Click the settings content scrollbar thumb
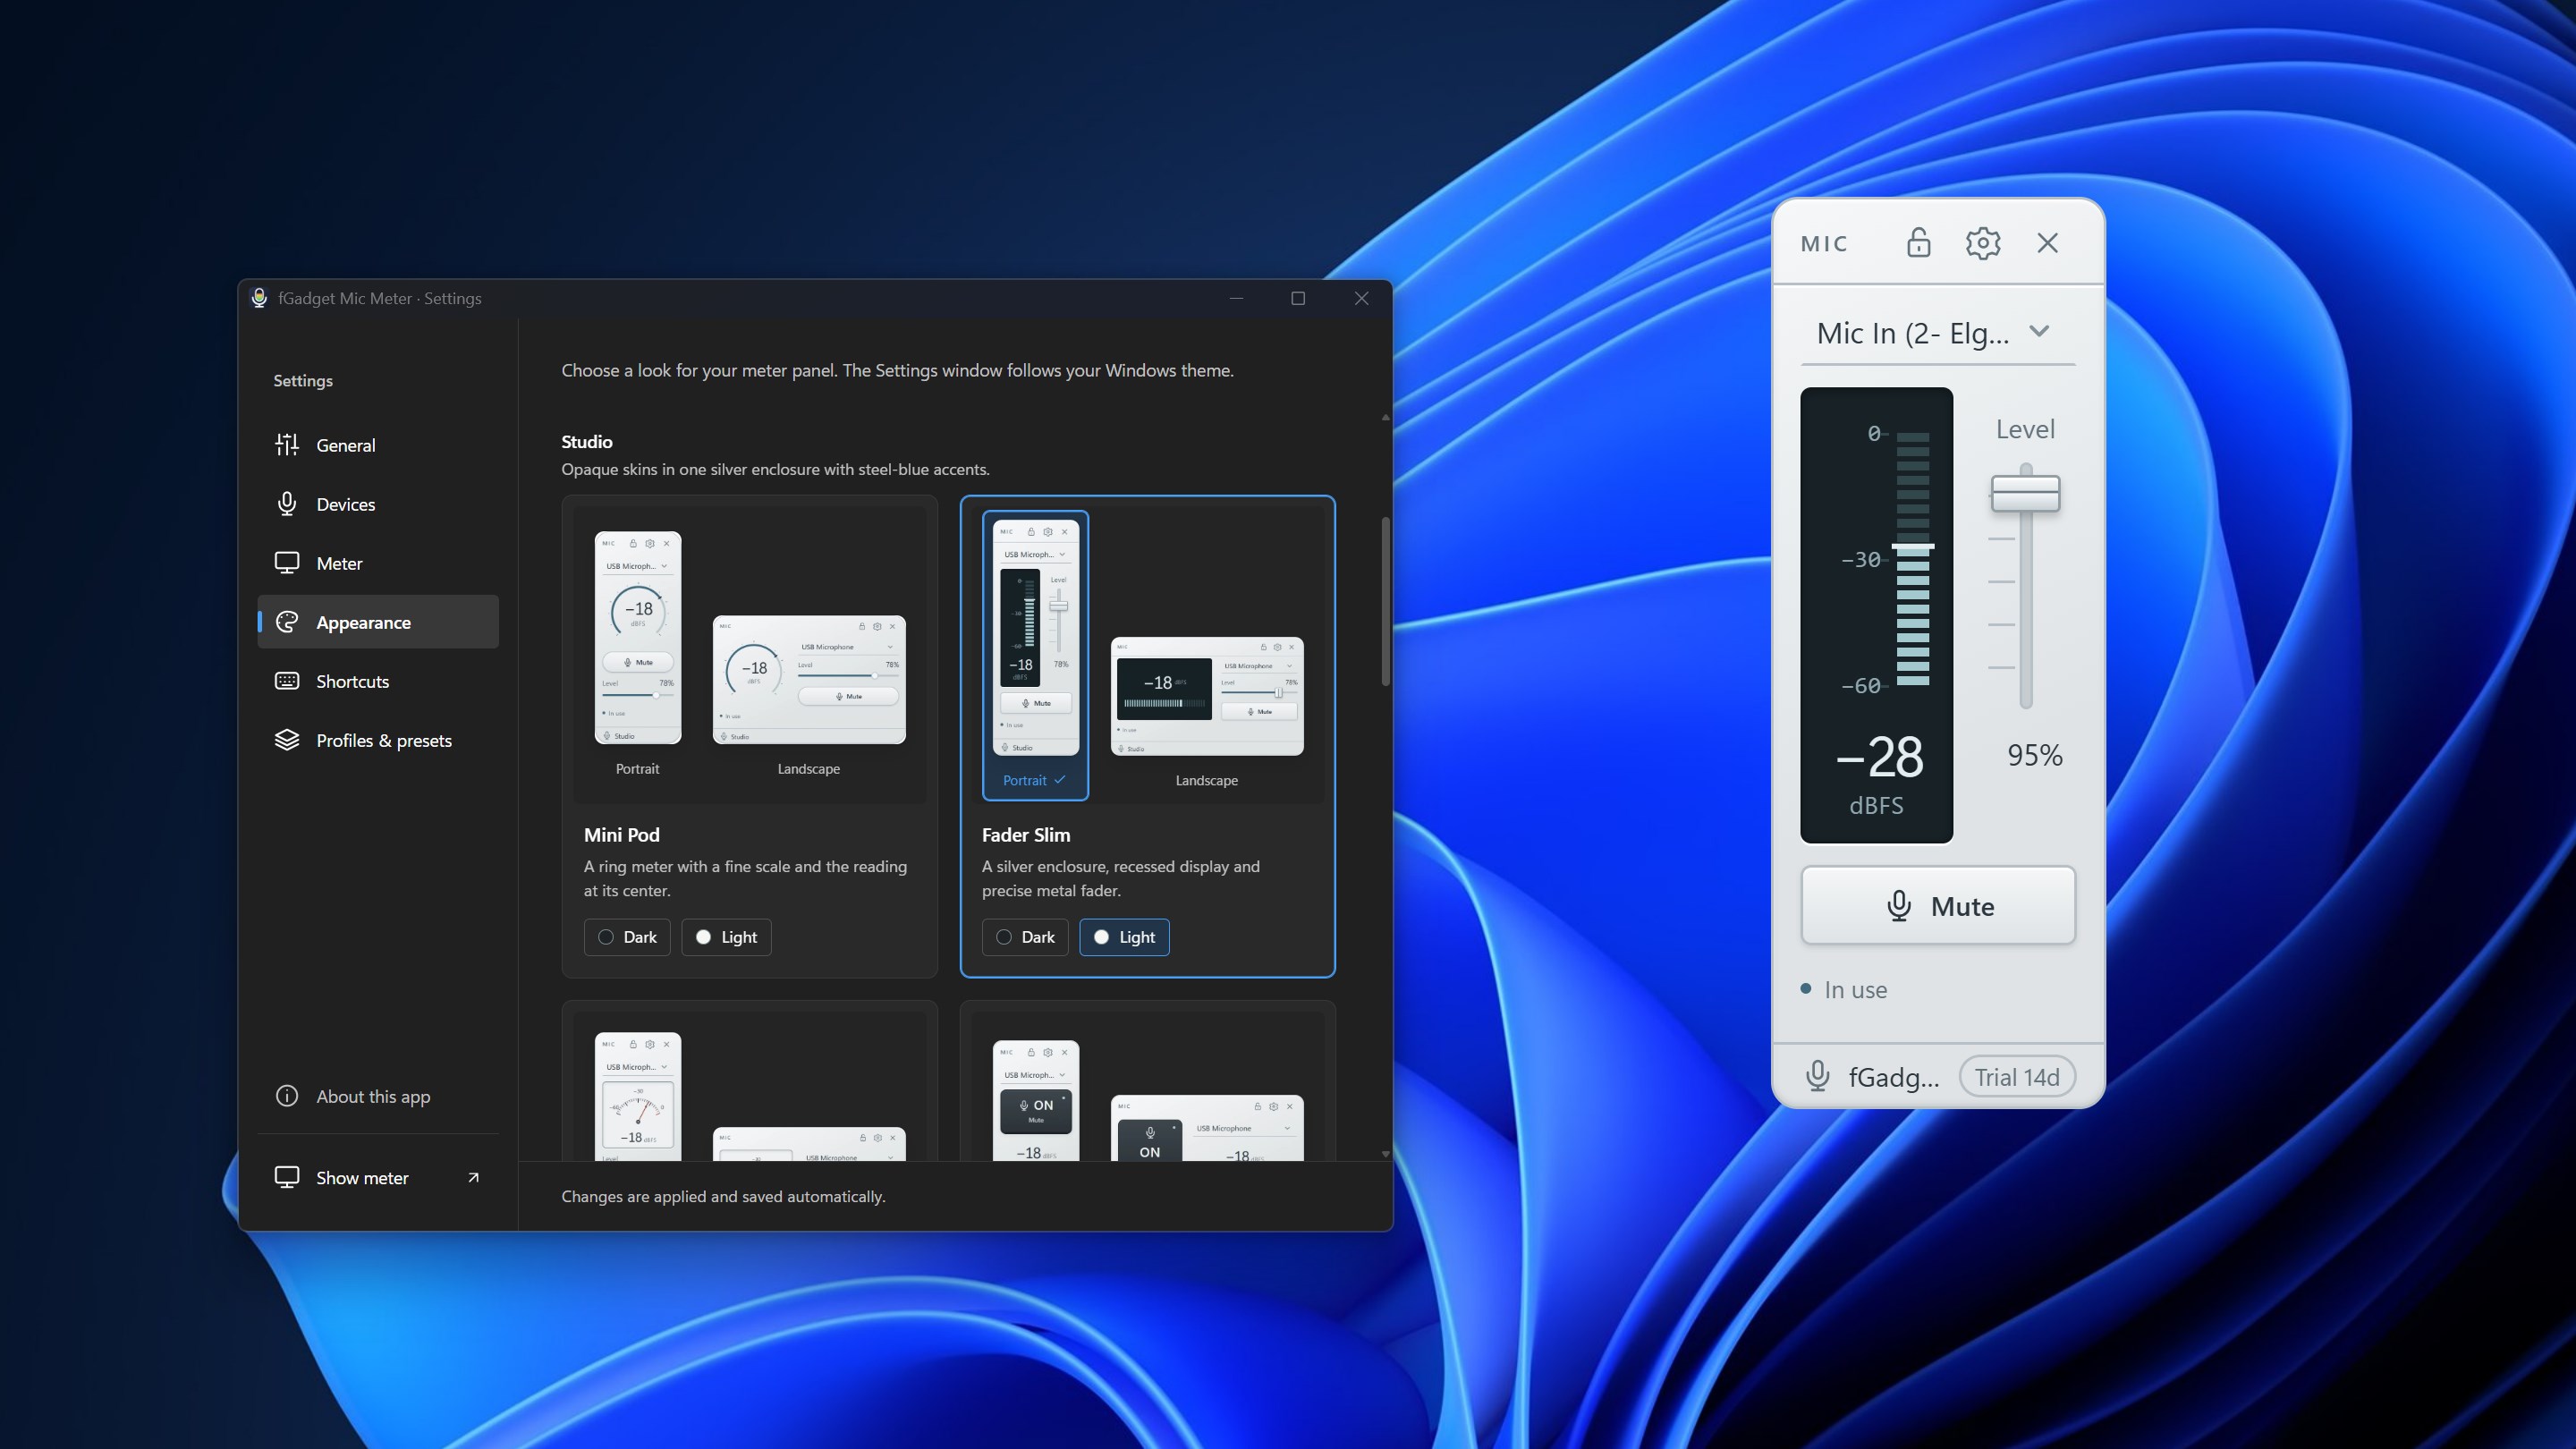This screenshot has width=2576, height=1449. [1385, 602]
